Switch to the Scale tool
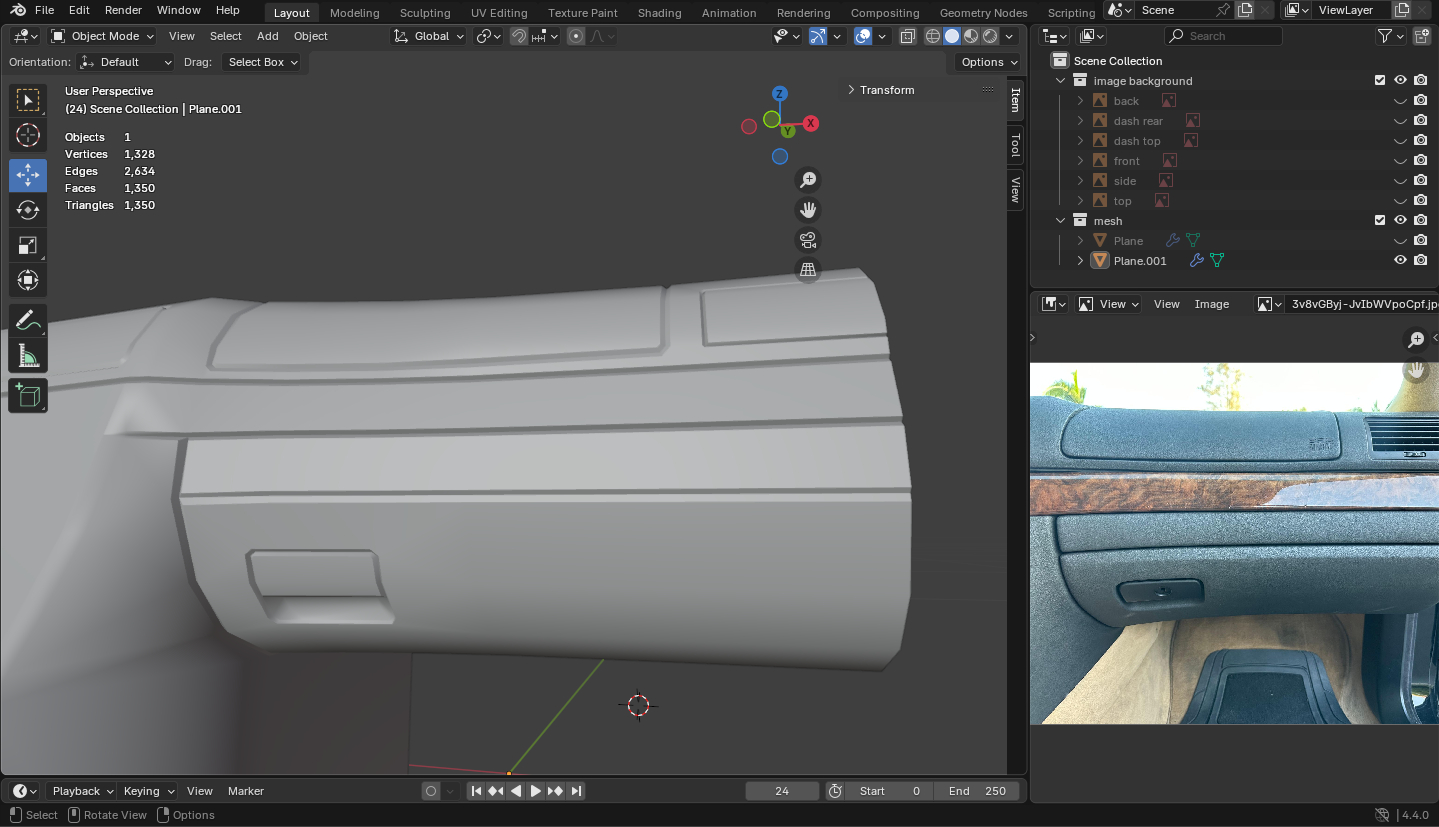The image size is (1439, 827). (28, 245)
